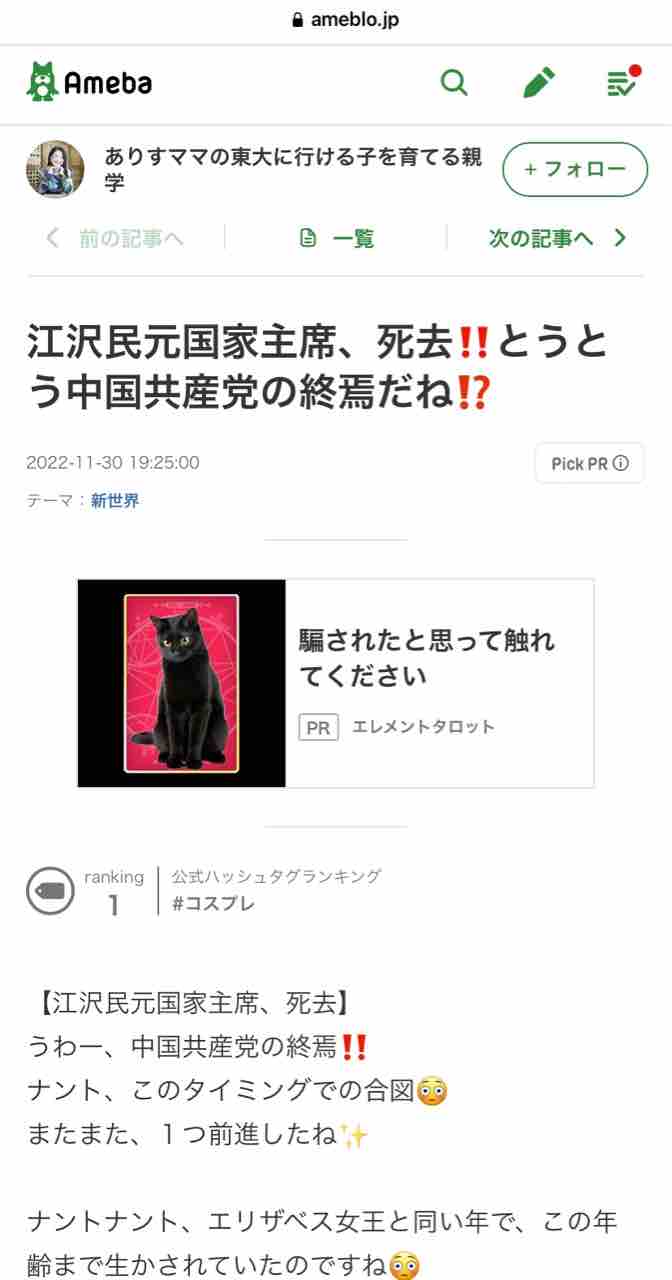Open the black cat tarot ad image

tap(182, 683)
